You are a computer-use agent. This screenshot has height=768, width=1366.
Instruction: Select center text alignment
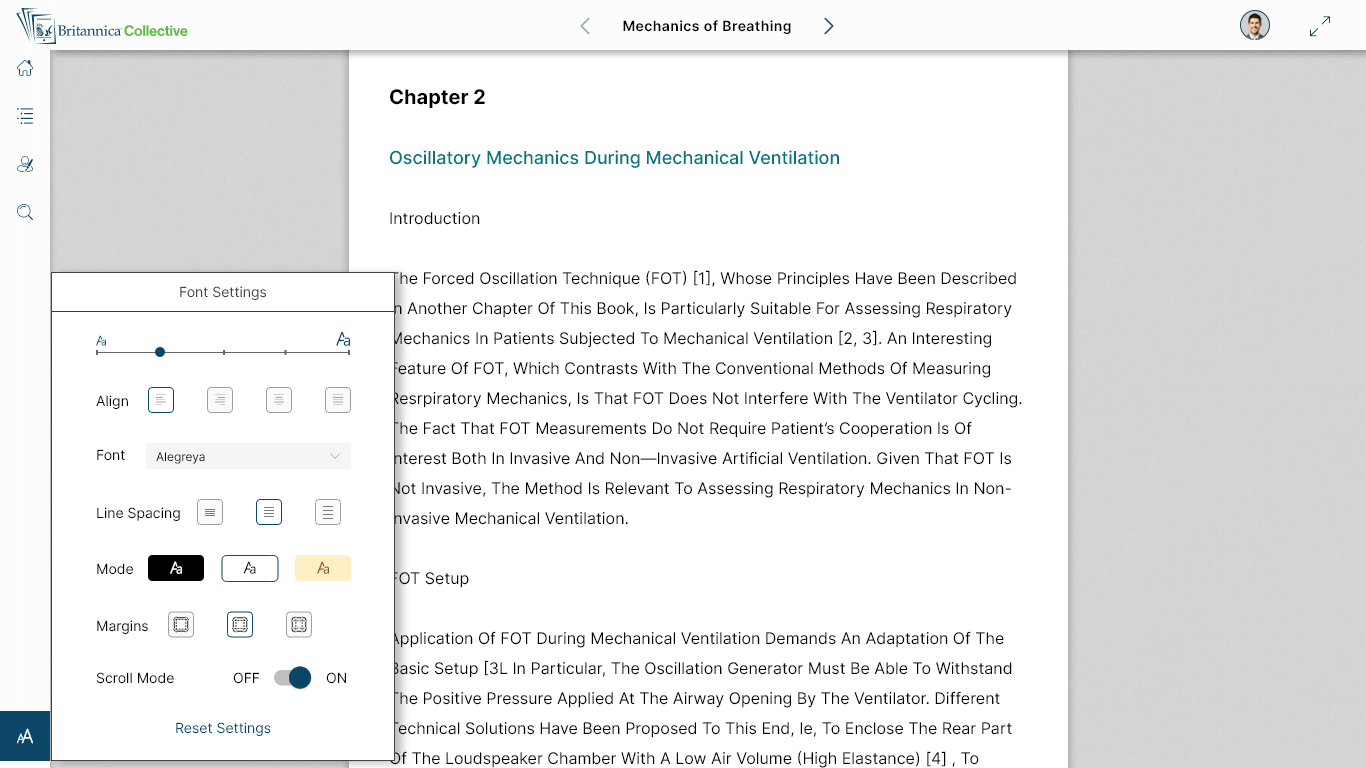tap(279, 400)
